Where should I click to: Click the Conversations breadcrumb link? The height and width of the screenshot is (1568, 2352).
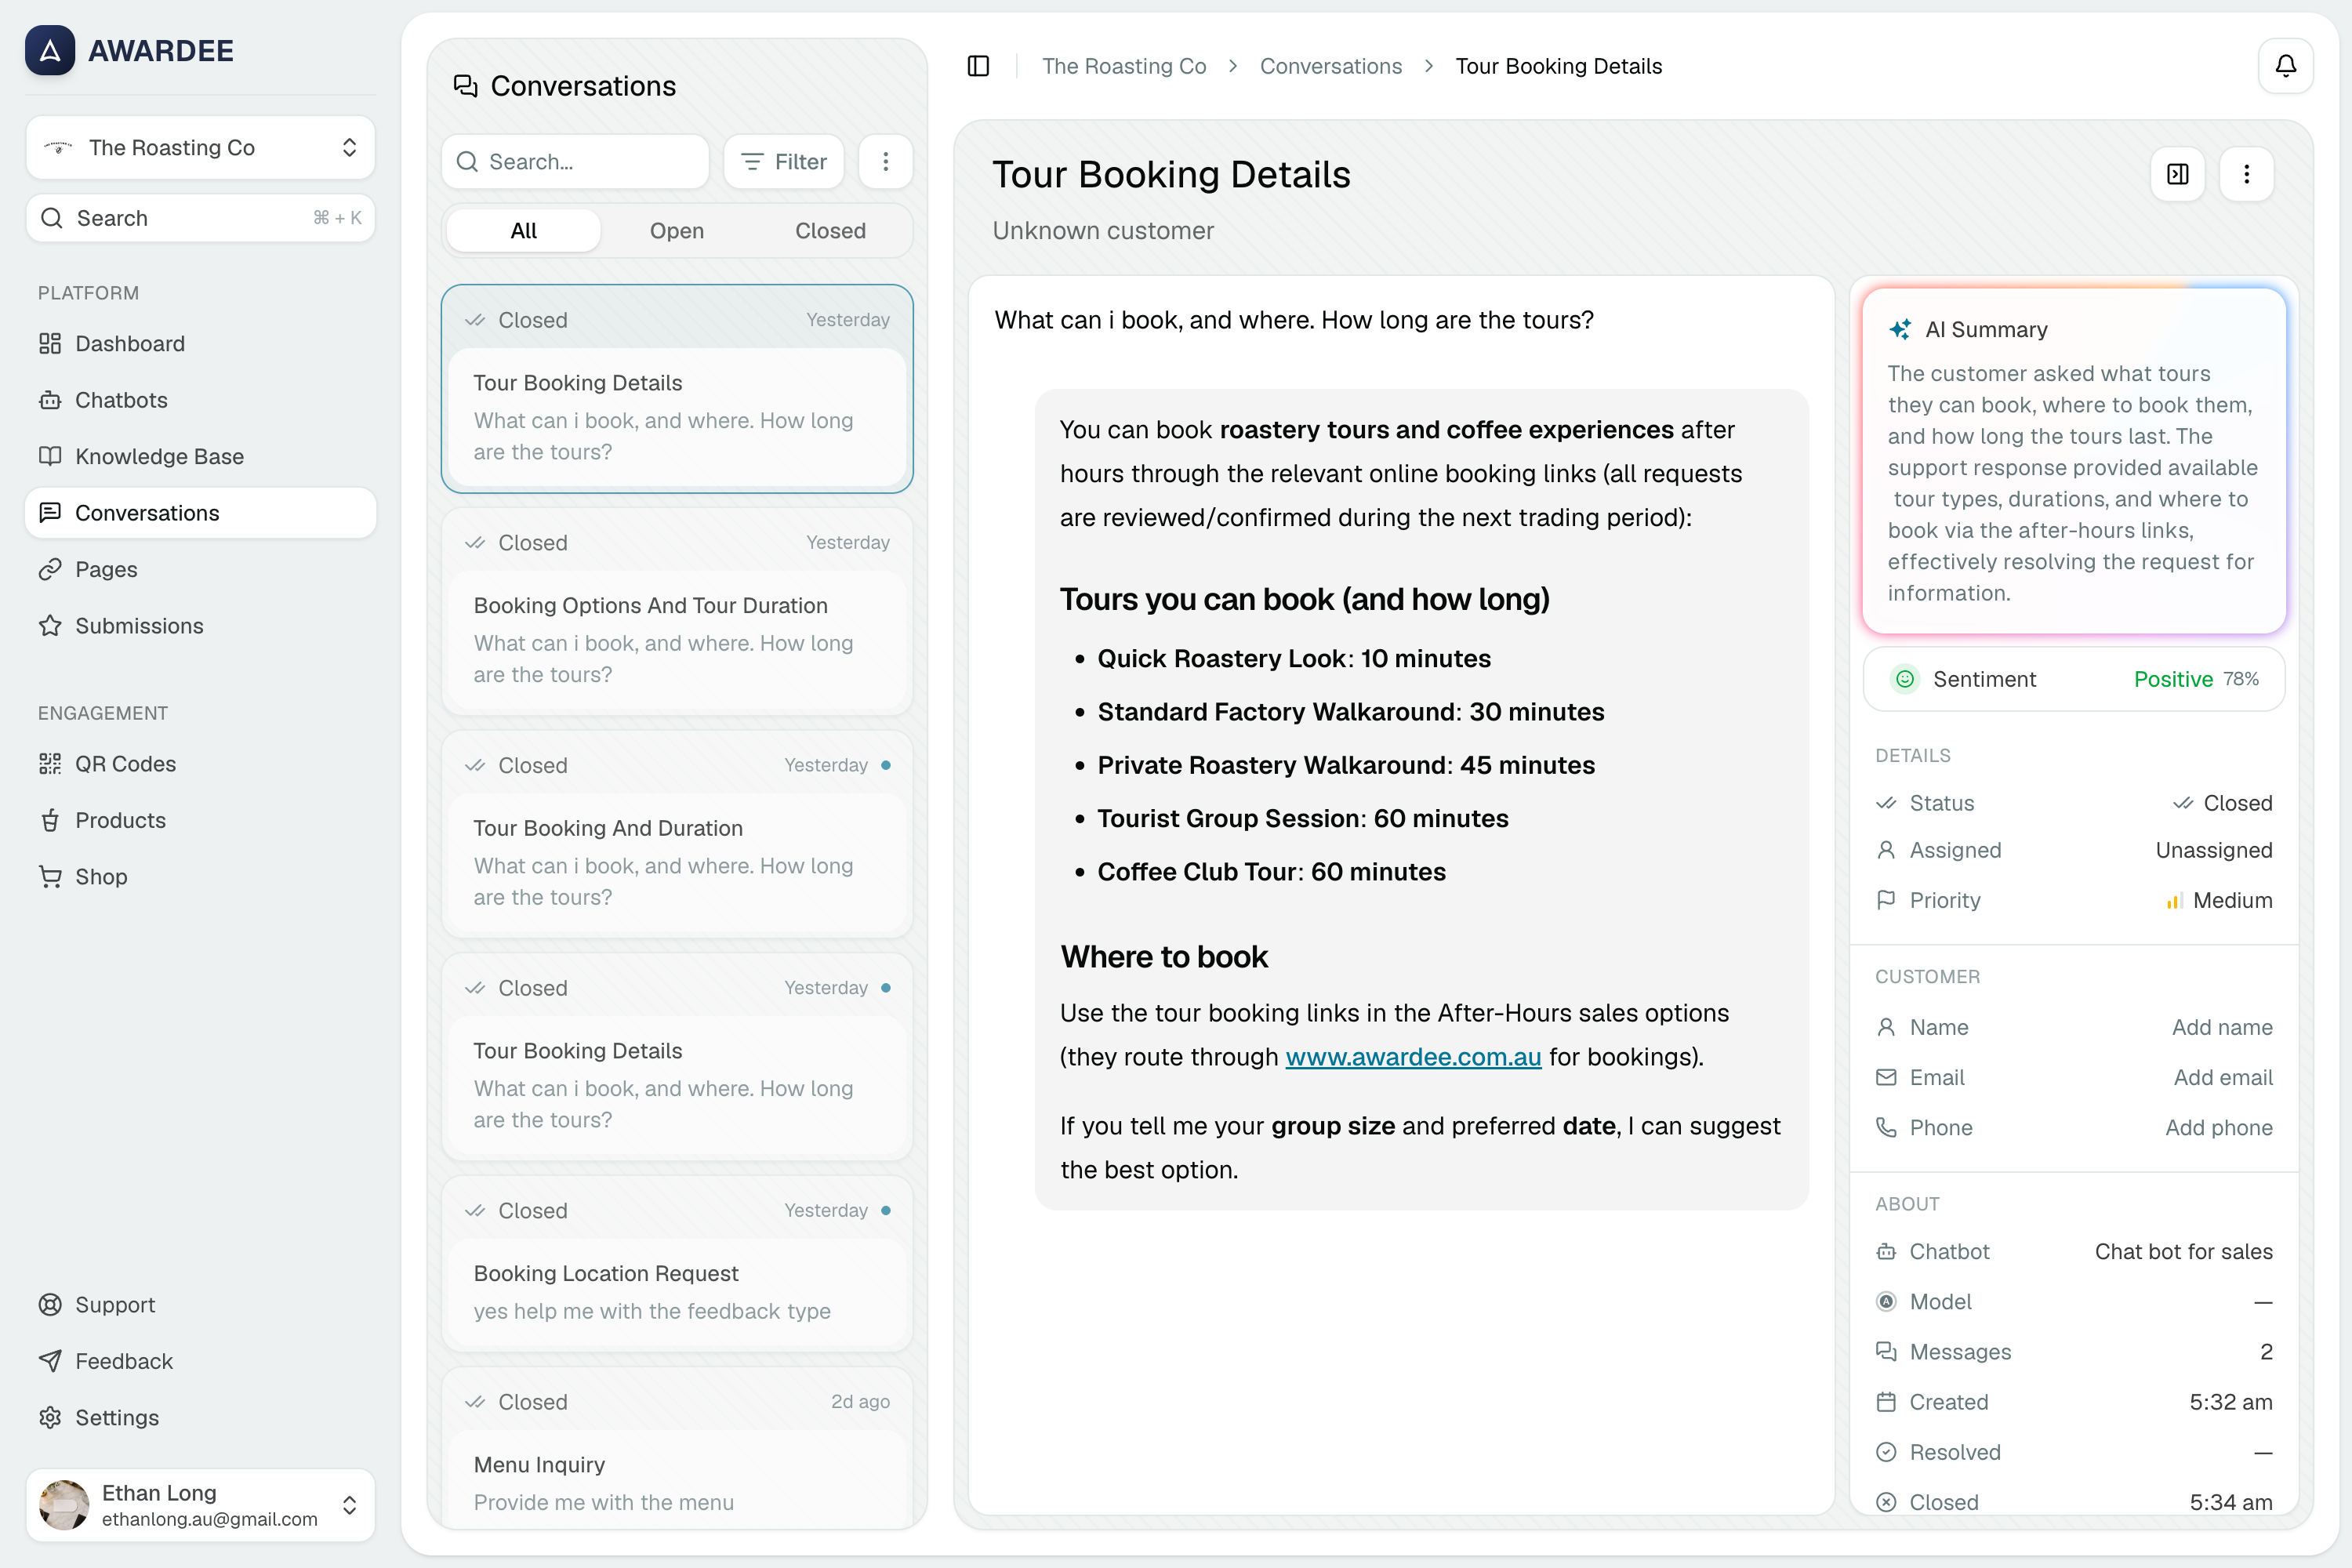point(1331,66)
